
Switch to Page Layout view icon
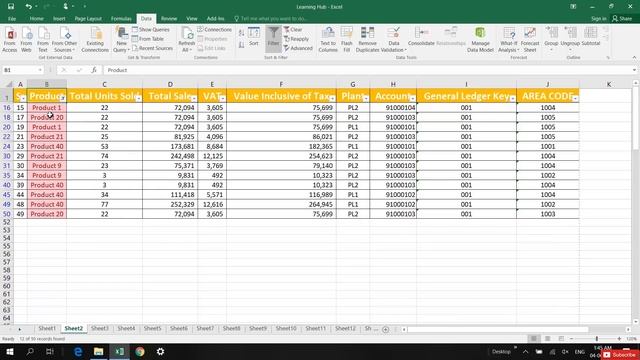pos(547,339)
